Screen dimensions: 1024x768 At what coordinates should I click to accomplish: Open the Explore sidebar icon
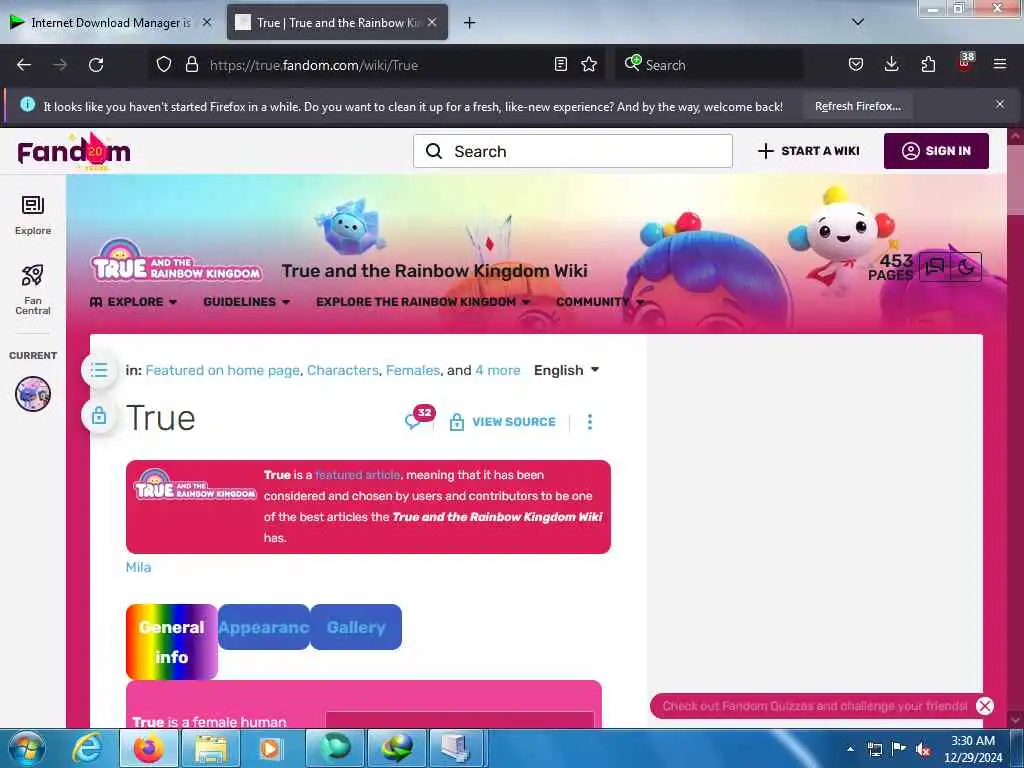coord(33,216)
